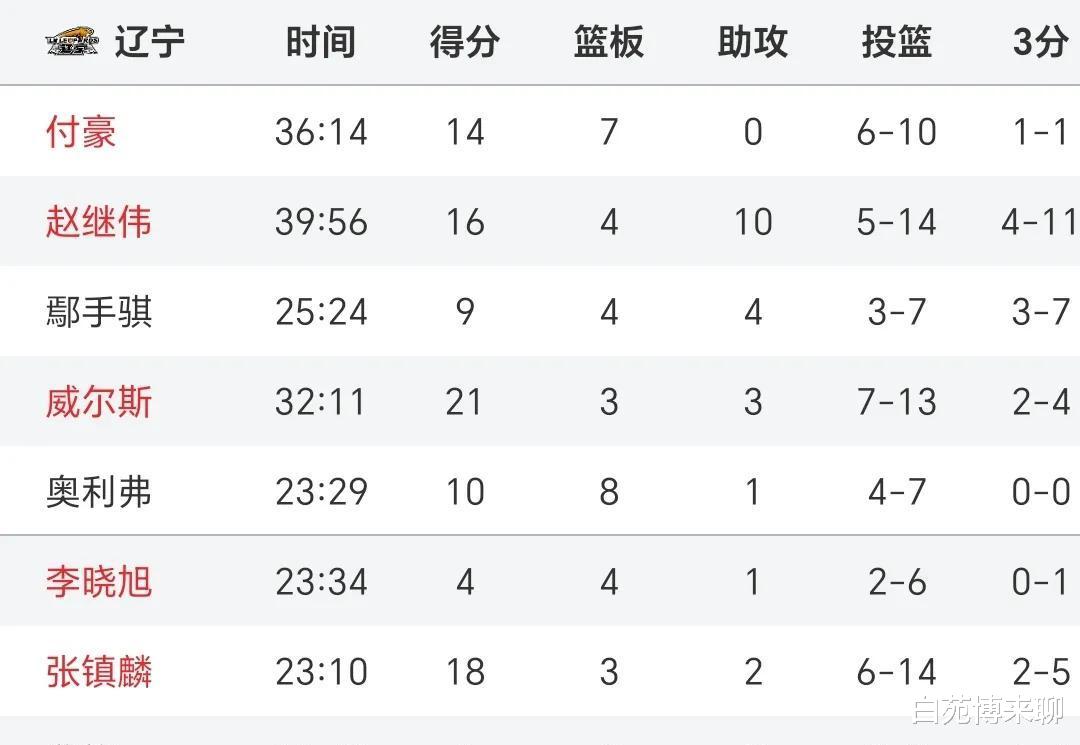Select the 投篮 column header
Viewport: 1080px width, 745px height.
897,42
